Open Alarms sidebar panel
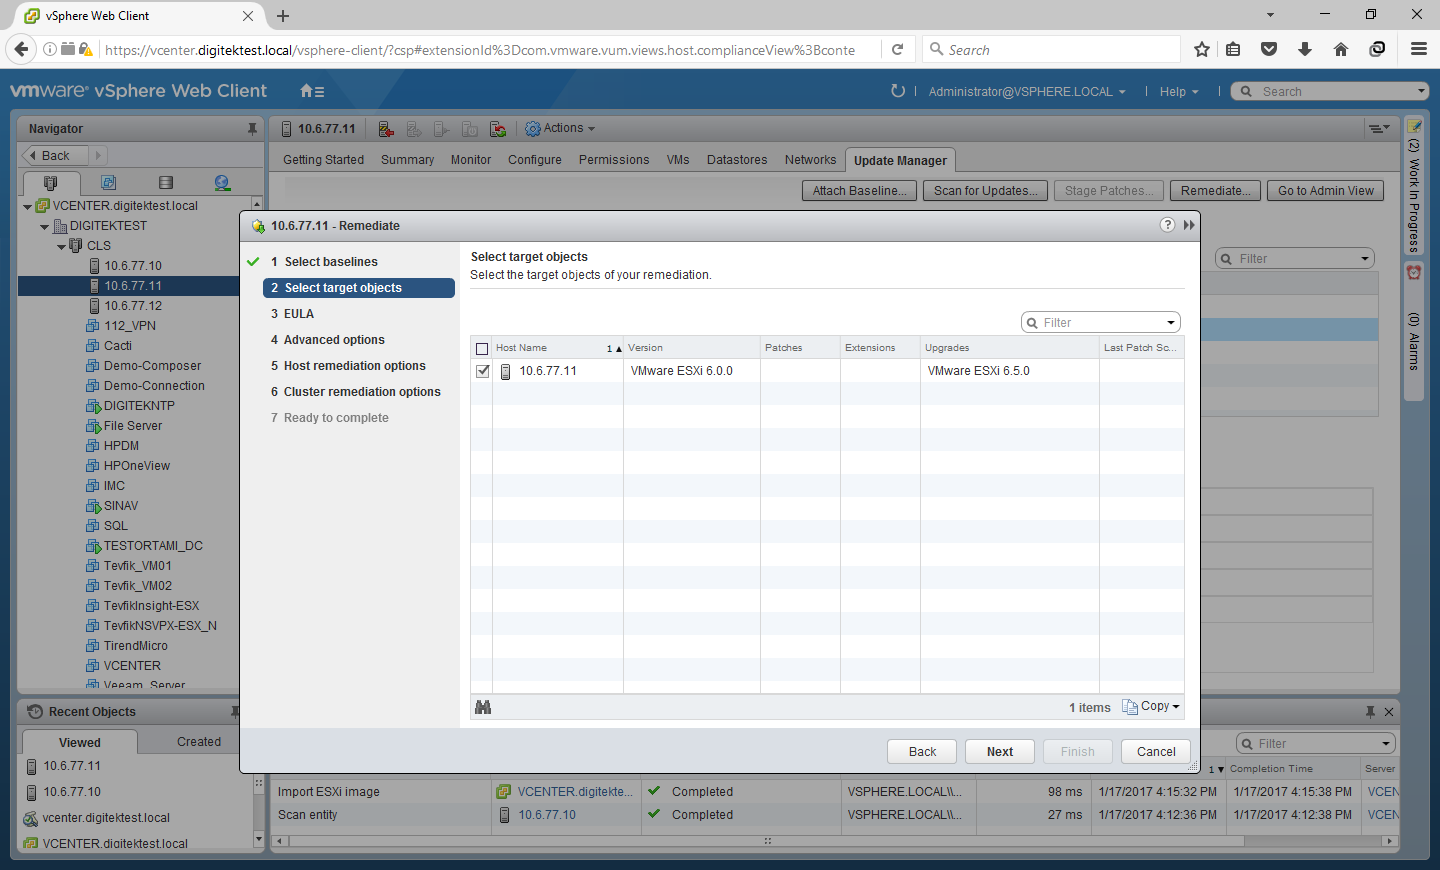This screenshot has width=1440, height=870. 1414,332
